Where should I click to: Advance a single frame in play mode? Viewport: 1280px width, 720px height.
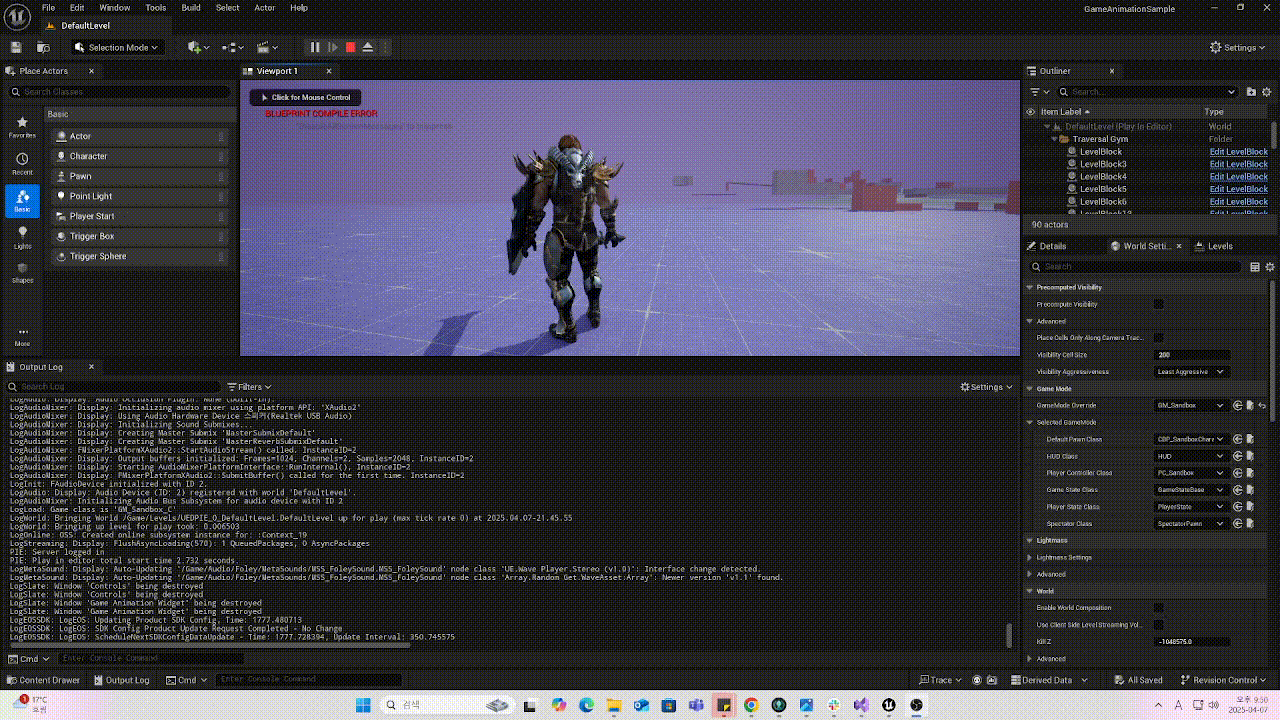(333, 47)
